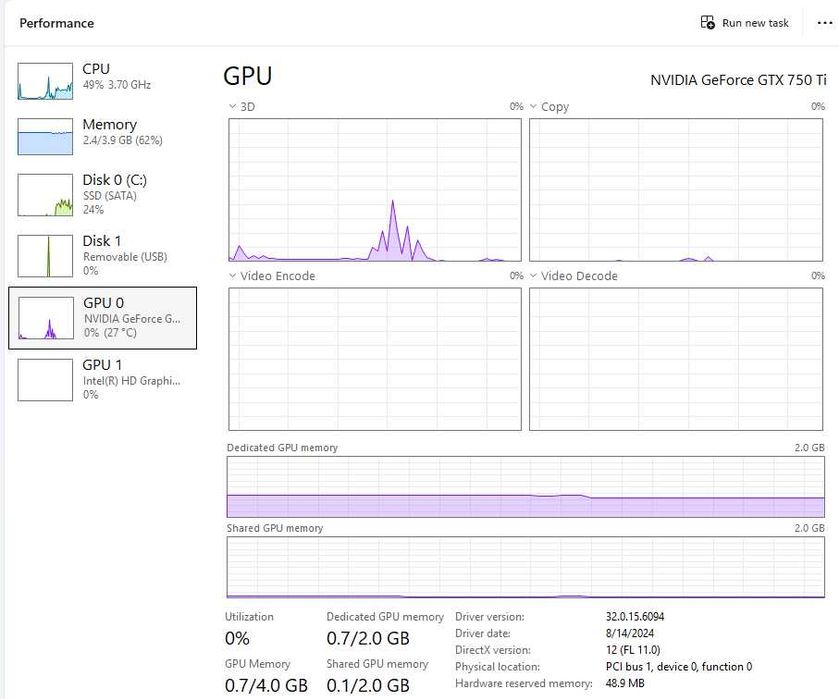Open Disk 1 Removable USB view

tap(103, 255)
